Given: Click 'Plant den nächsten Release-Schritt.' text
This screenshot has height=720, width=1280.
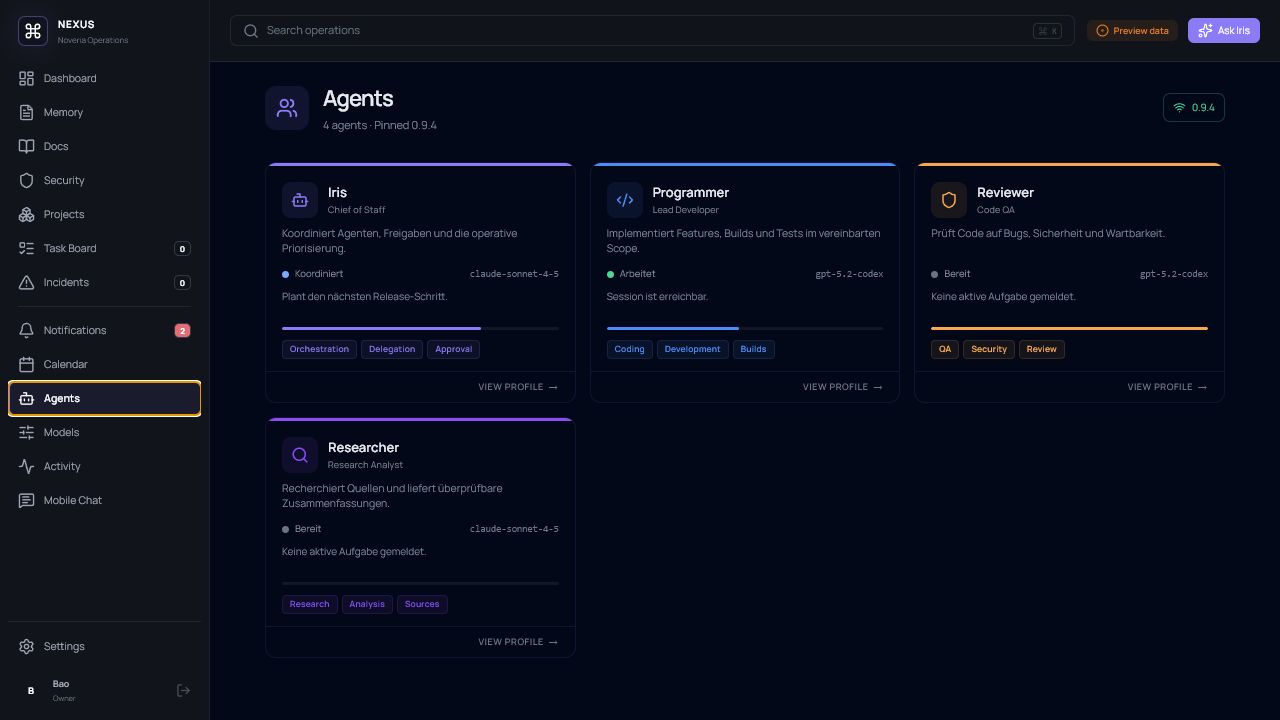Looking at the screenshot, I should coord(365,297).
